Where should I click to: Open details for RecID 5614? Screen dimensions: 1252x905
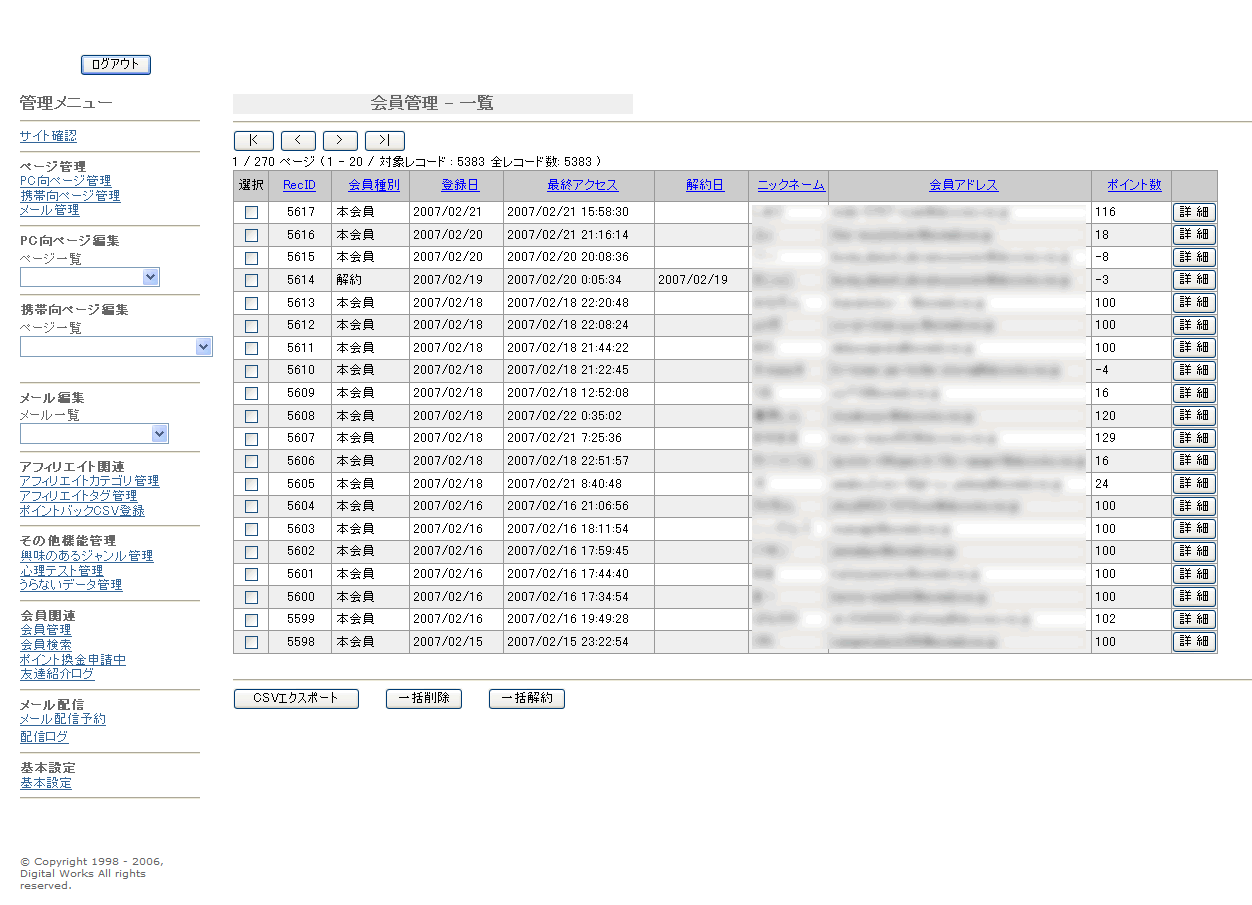click(1194, 280)
